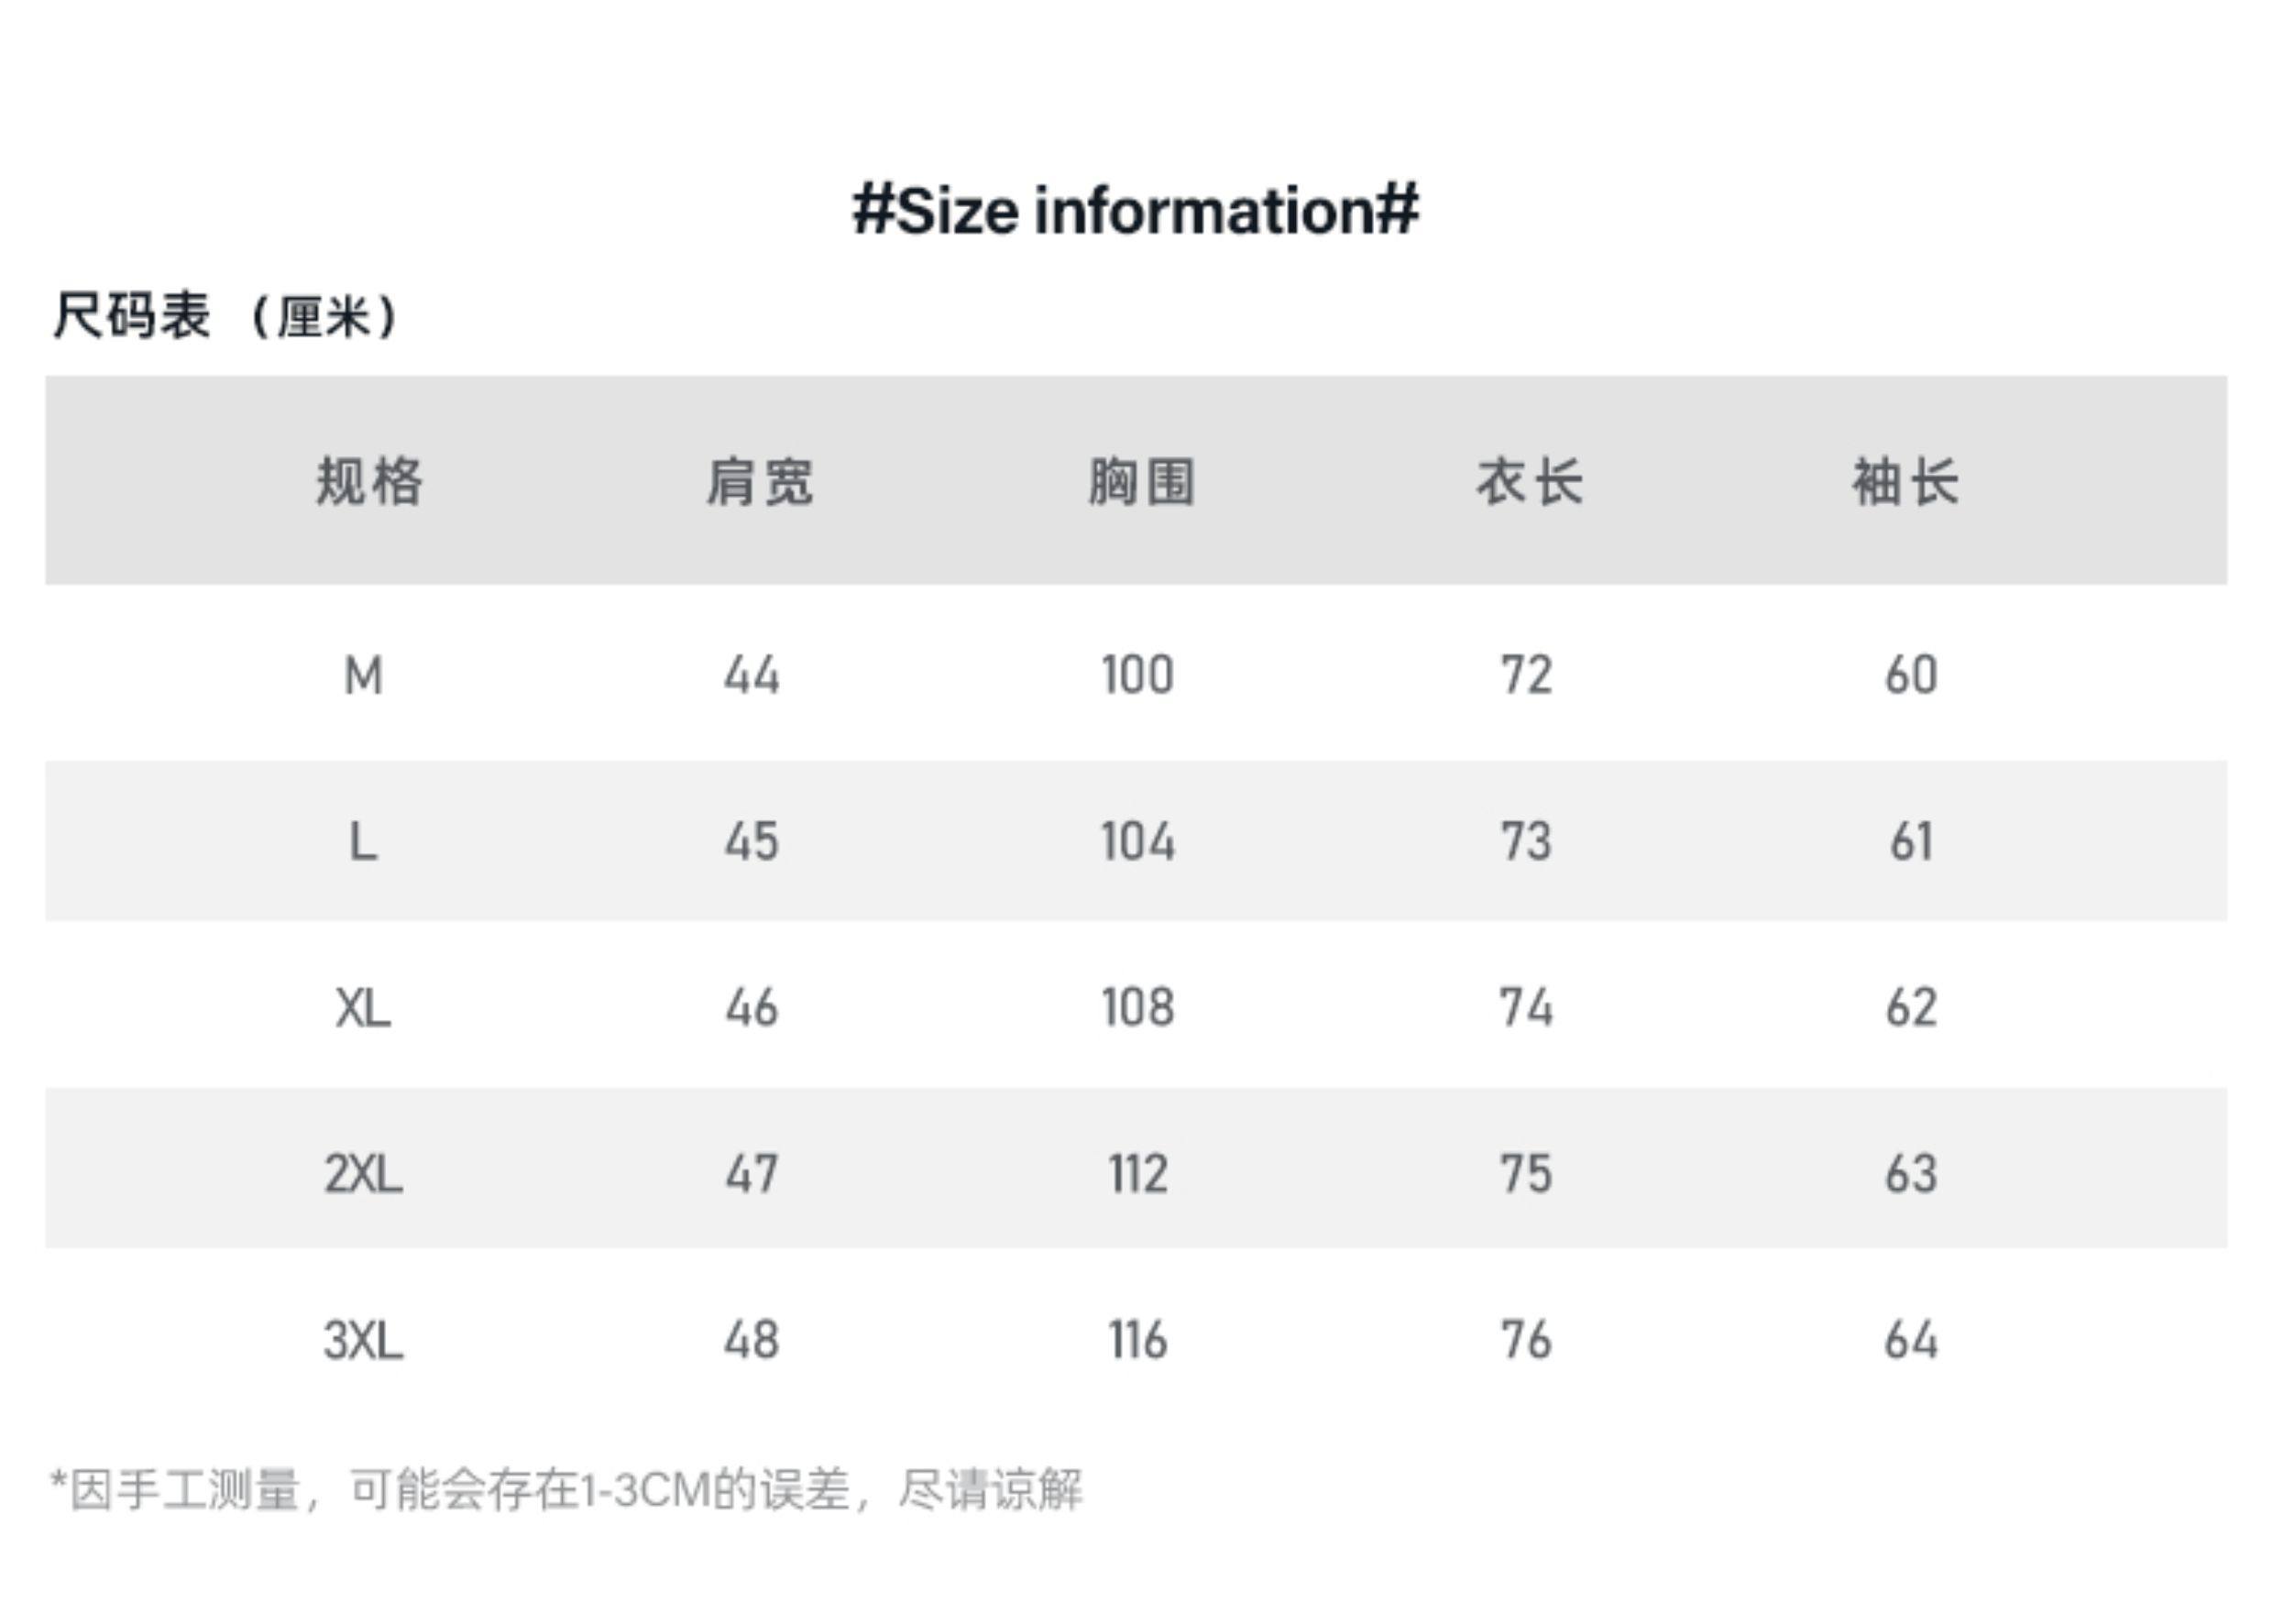Select the 2XL size row label
2273x1624 pixels.
pyautogui.click(x=363, y=1172)
